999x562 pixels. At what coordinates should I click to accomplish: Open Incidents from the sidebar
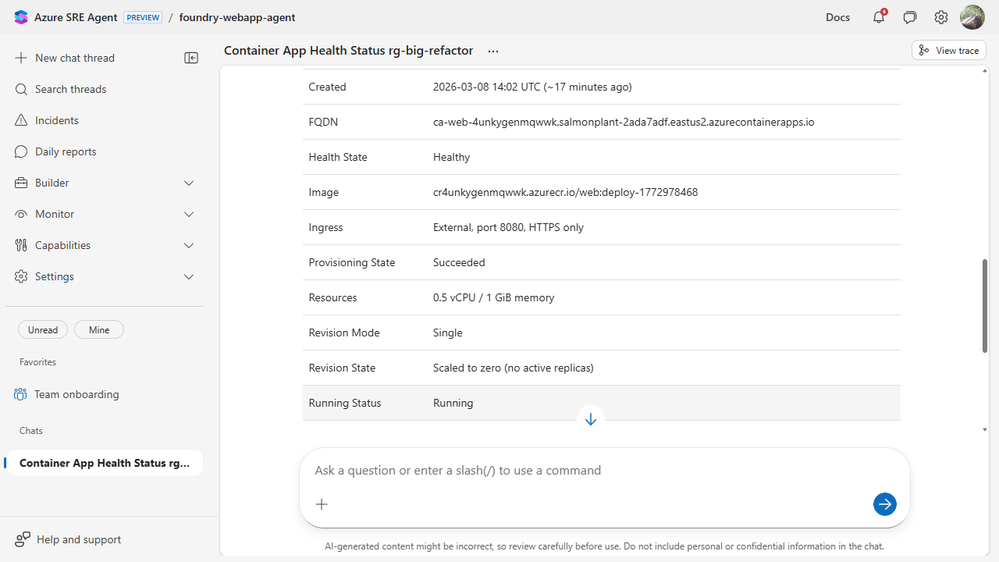point(57,120)
